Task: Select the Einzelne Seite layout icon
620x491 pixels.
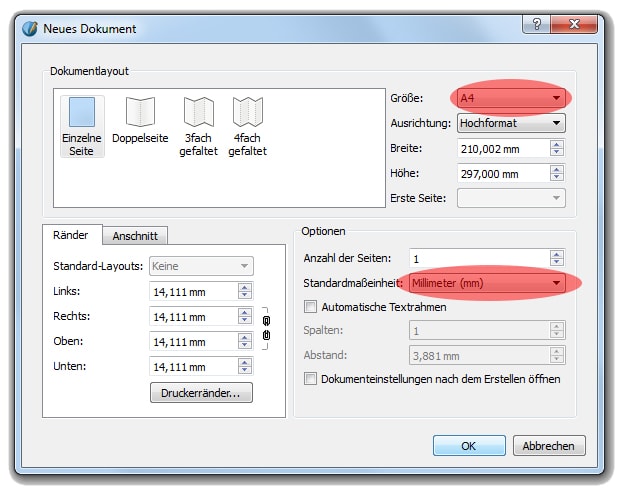Action: pyautogui.click(x=82, y=112)
